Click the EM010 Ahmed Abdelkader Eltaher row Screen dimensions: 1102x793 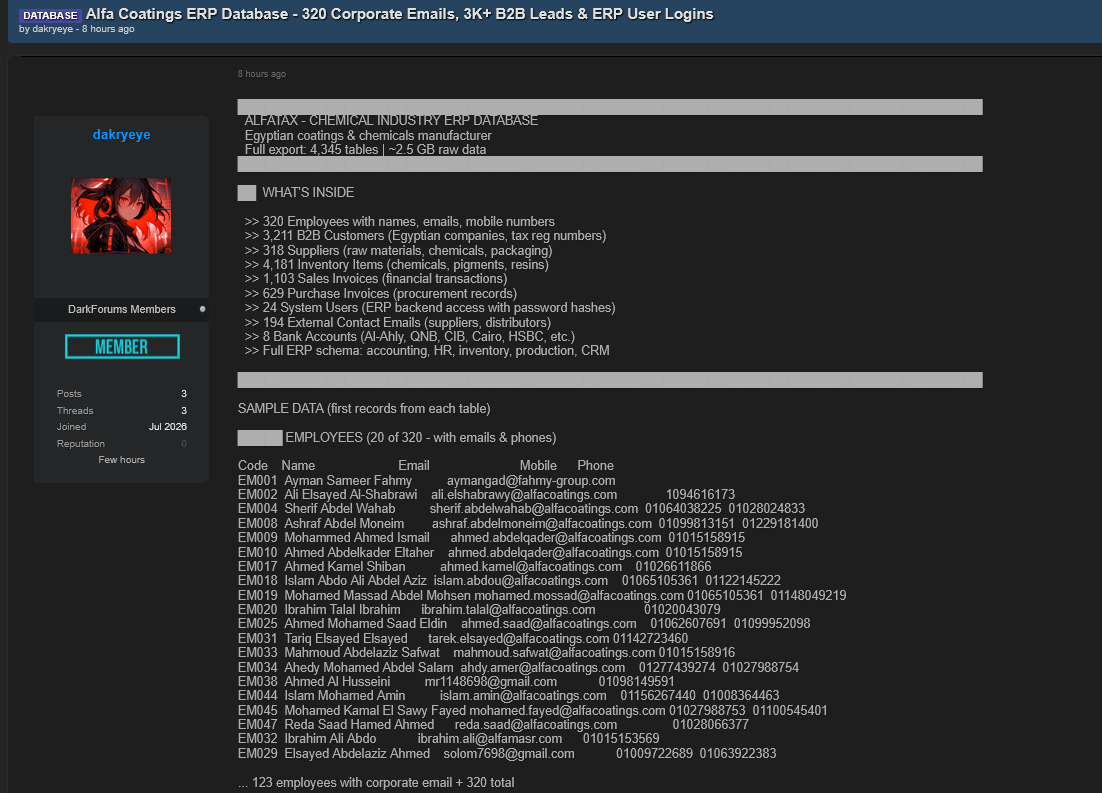pyautogui.click(x=490, y=553)
